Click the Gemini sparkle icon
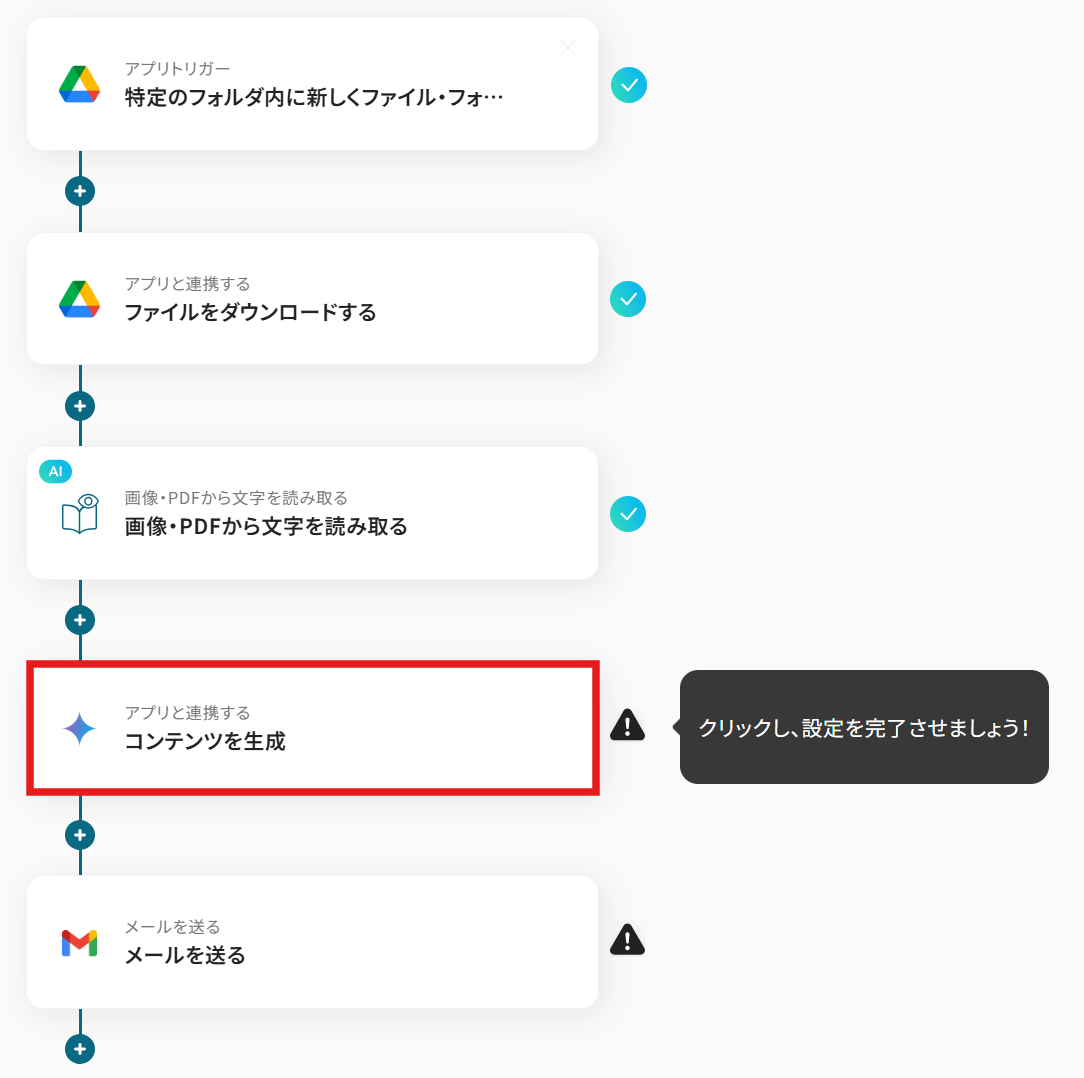Viewport: 1084px width, 1078px height. click(x=80, y=728)
